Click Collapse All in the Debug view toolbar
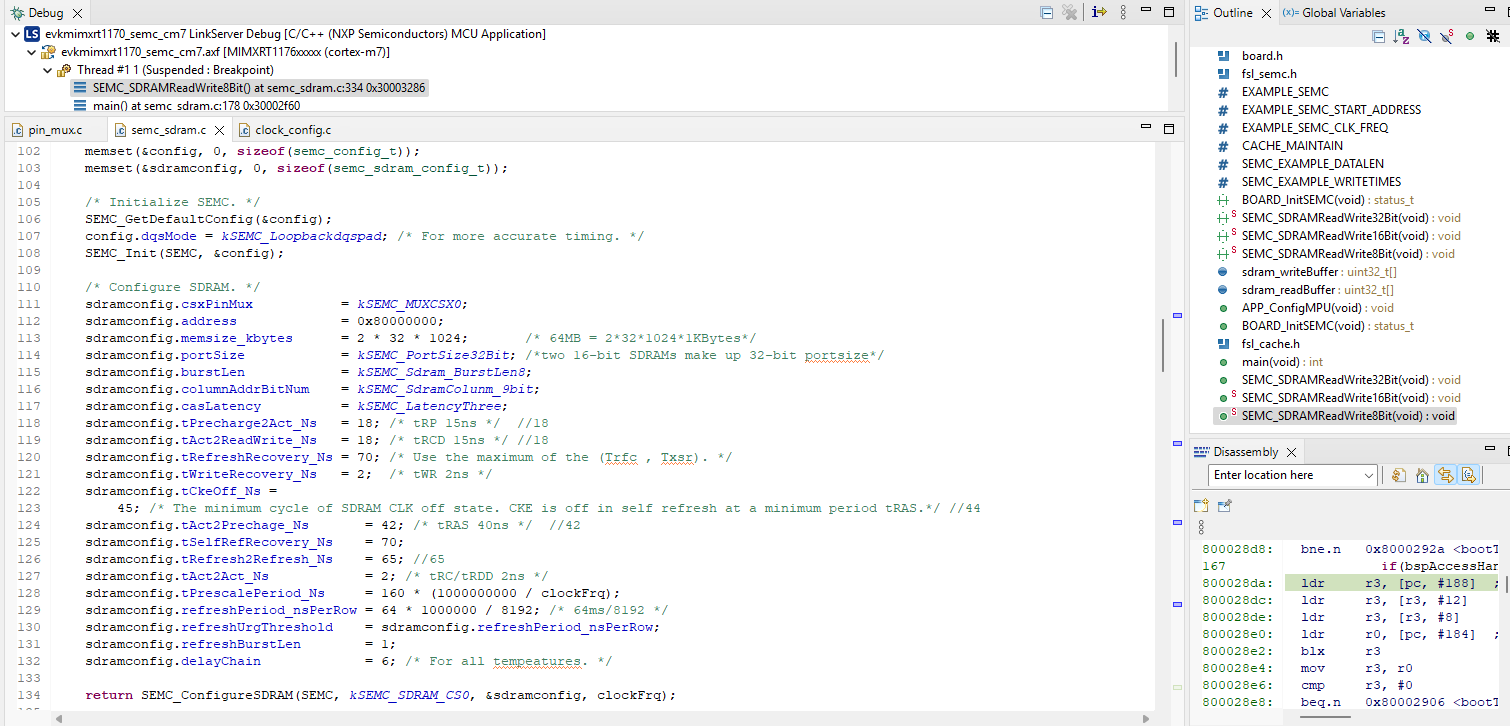 point(1046,12)
